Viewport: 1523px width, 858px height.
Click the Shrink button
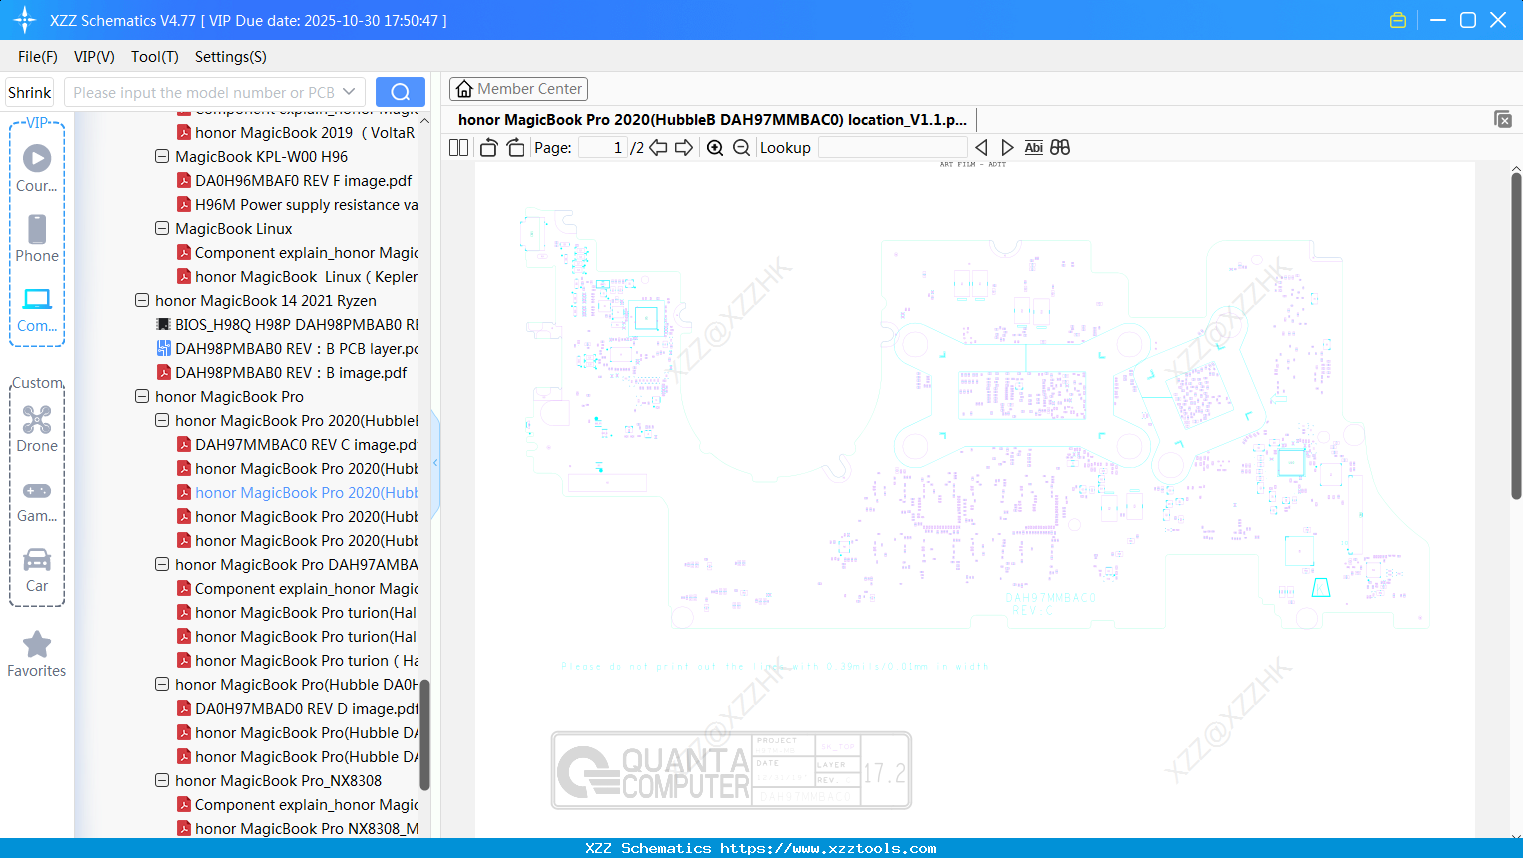click(30, 92)
